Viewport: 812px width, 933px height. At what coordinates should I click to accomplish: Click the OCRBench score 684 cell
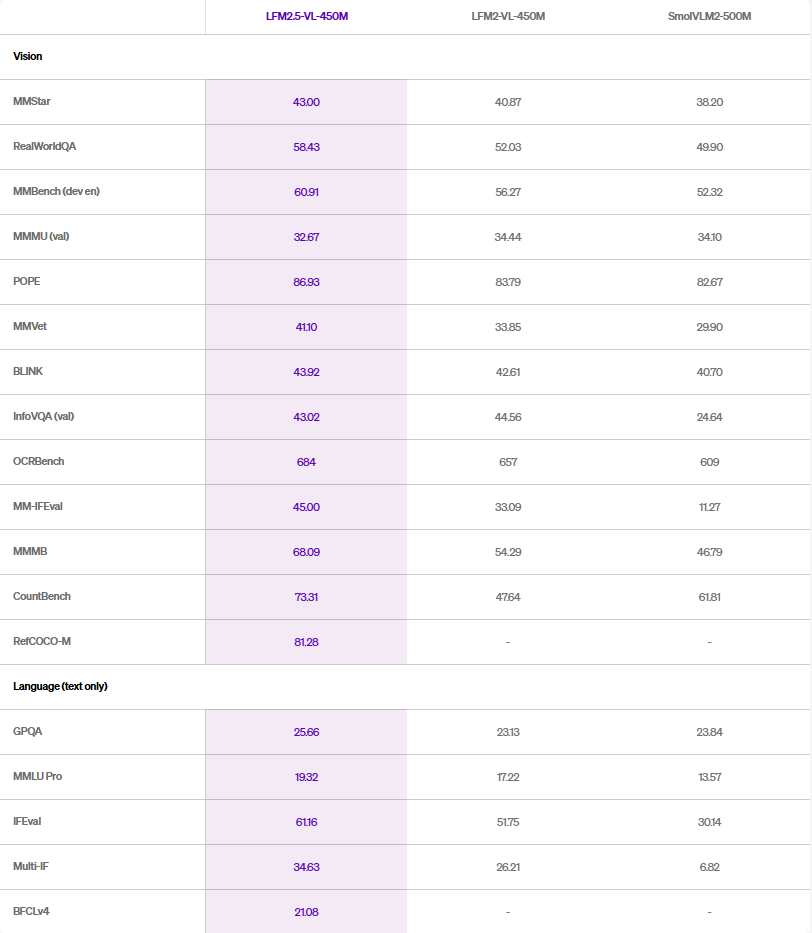pos(306,462)
